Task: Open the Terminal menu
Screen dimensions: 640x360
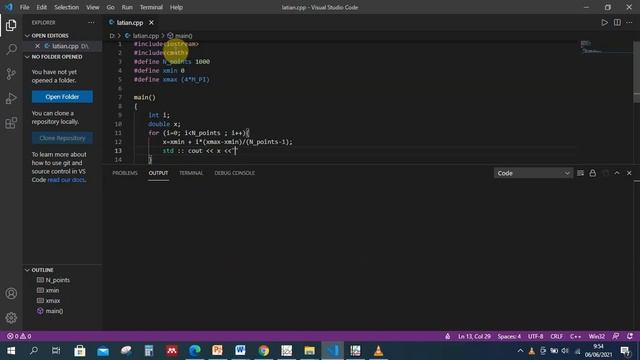Action: (151, 7)
